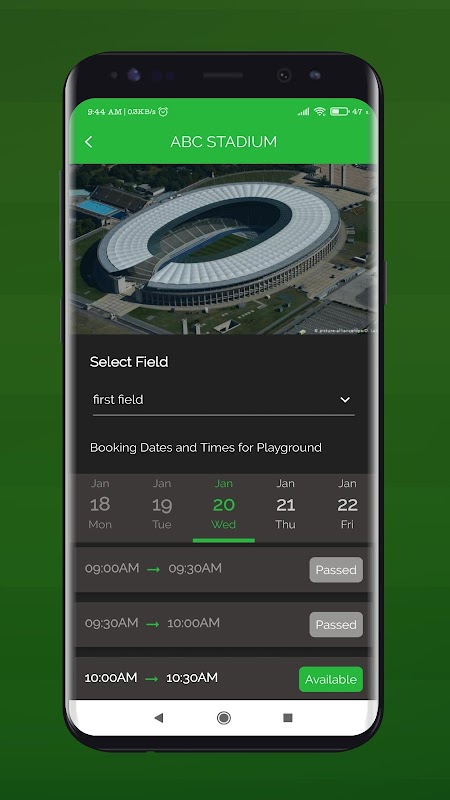Tap the Wi-Fi status icon
Image resolution: width=450 pixels, height=800 pixels.
pyautogui.click(x=320, y=111)
